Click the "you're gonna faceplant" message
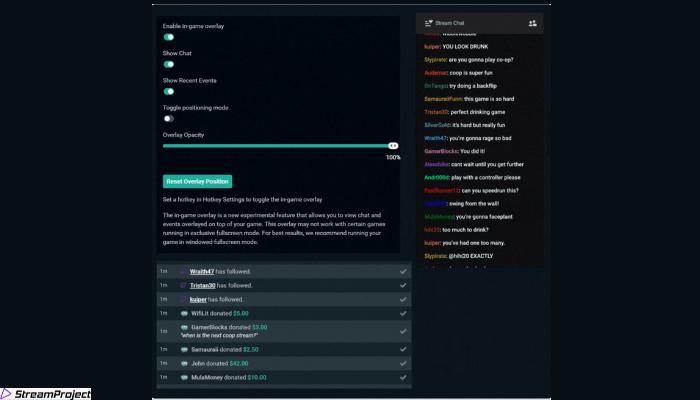 [x=484, y=217]
